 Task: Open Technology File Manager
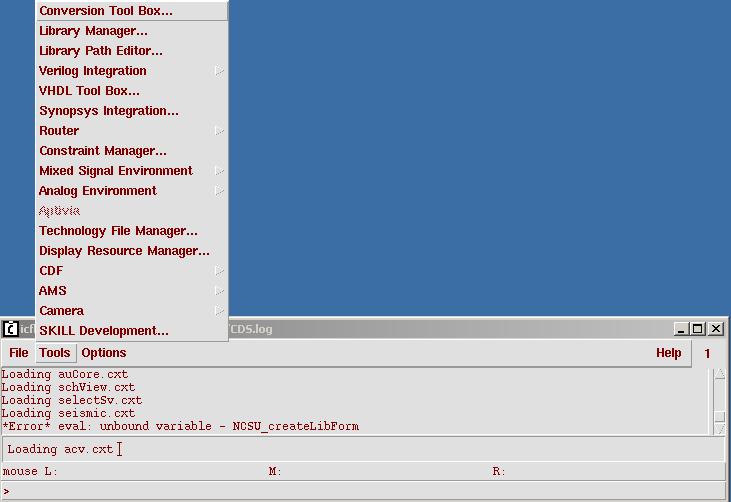118,231
